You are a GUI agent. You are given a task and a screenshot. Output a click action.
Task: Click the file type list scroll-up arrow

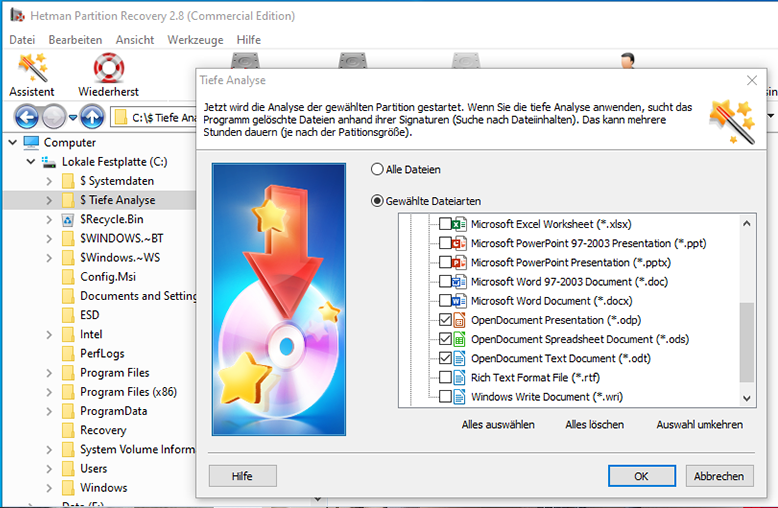coord(747,224)
